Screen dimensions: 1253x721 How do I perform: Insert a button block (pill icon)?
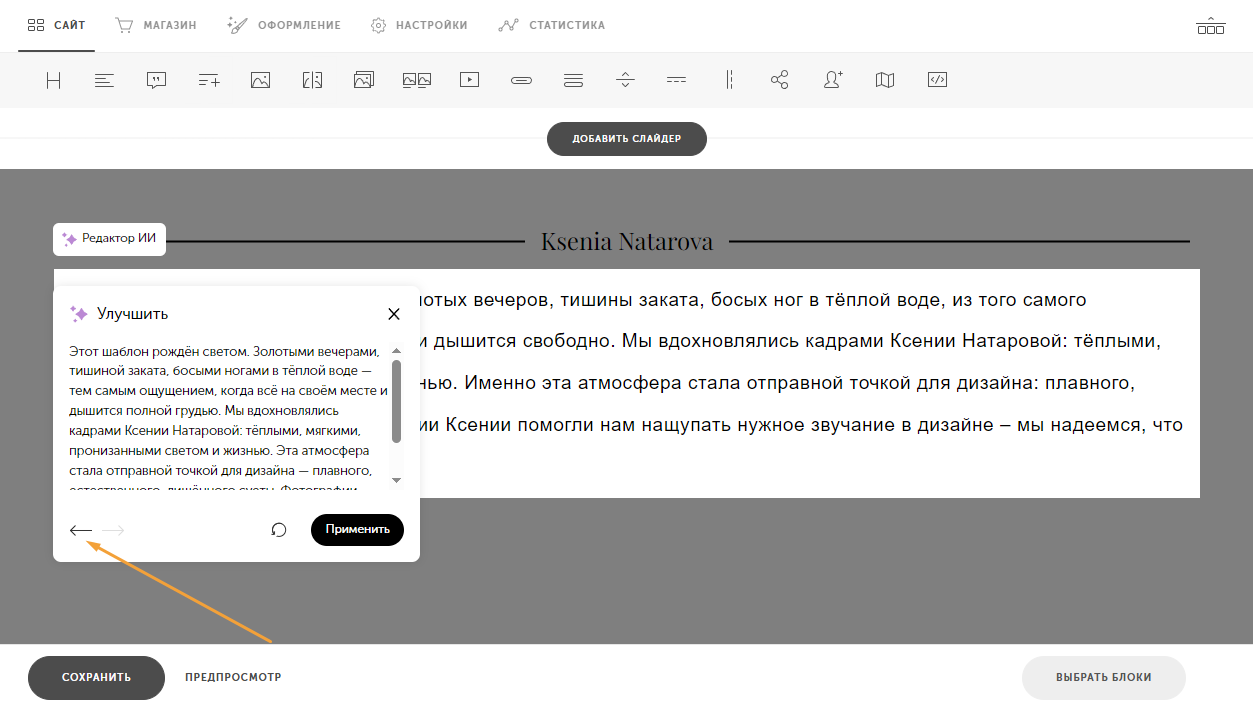(x=520, y=79)
